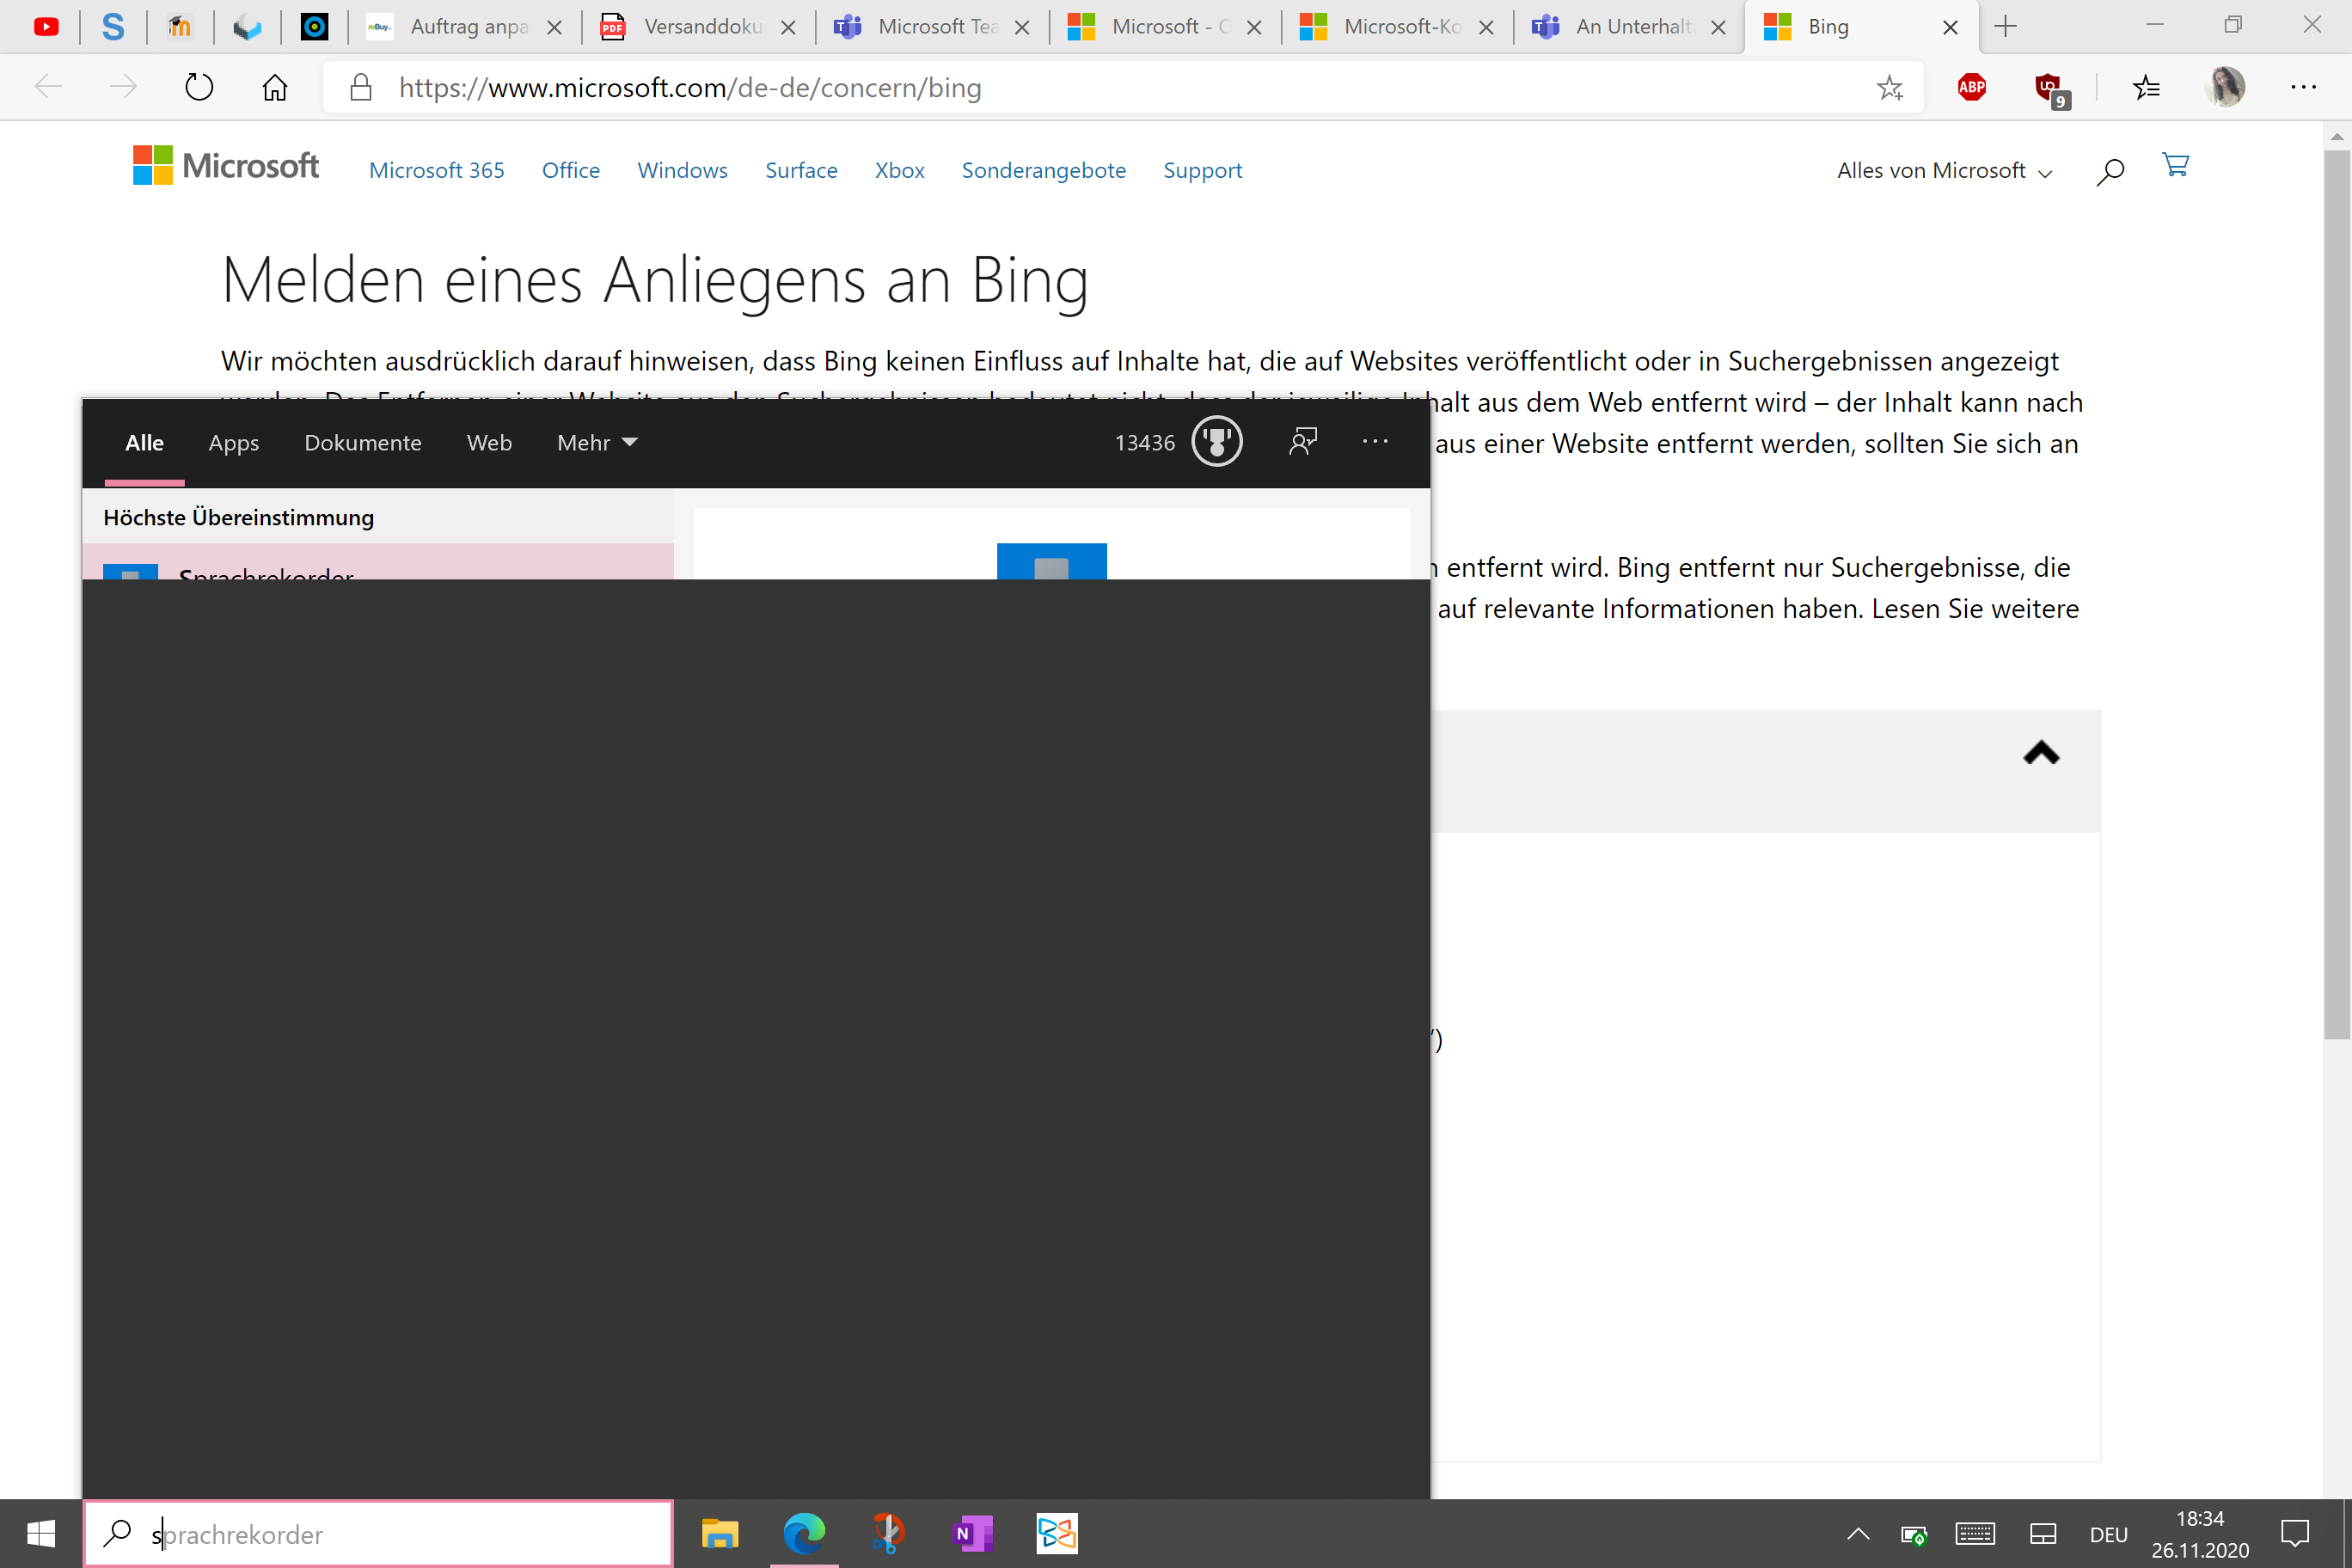Open the Windows navigation link

coord(683,171)
